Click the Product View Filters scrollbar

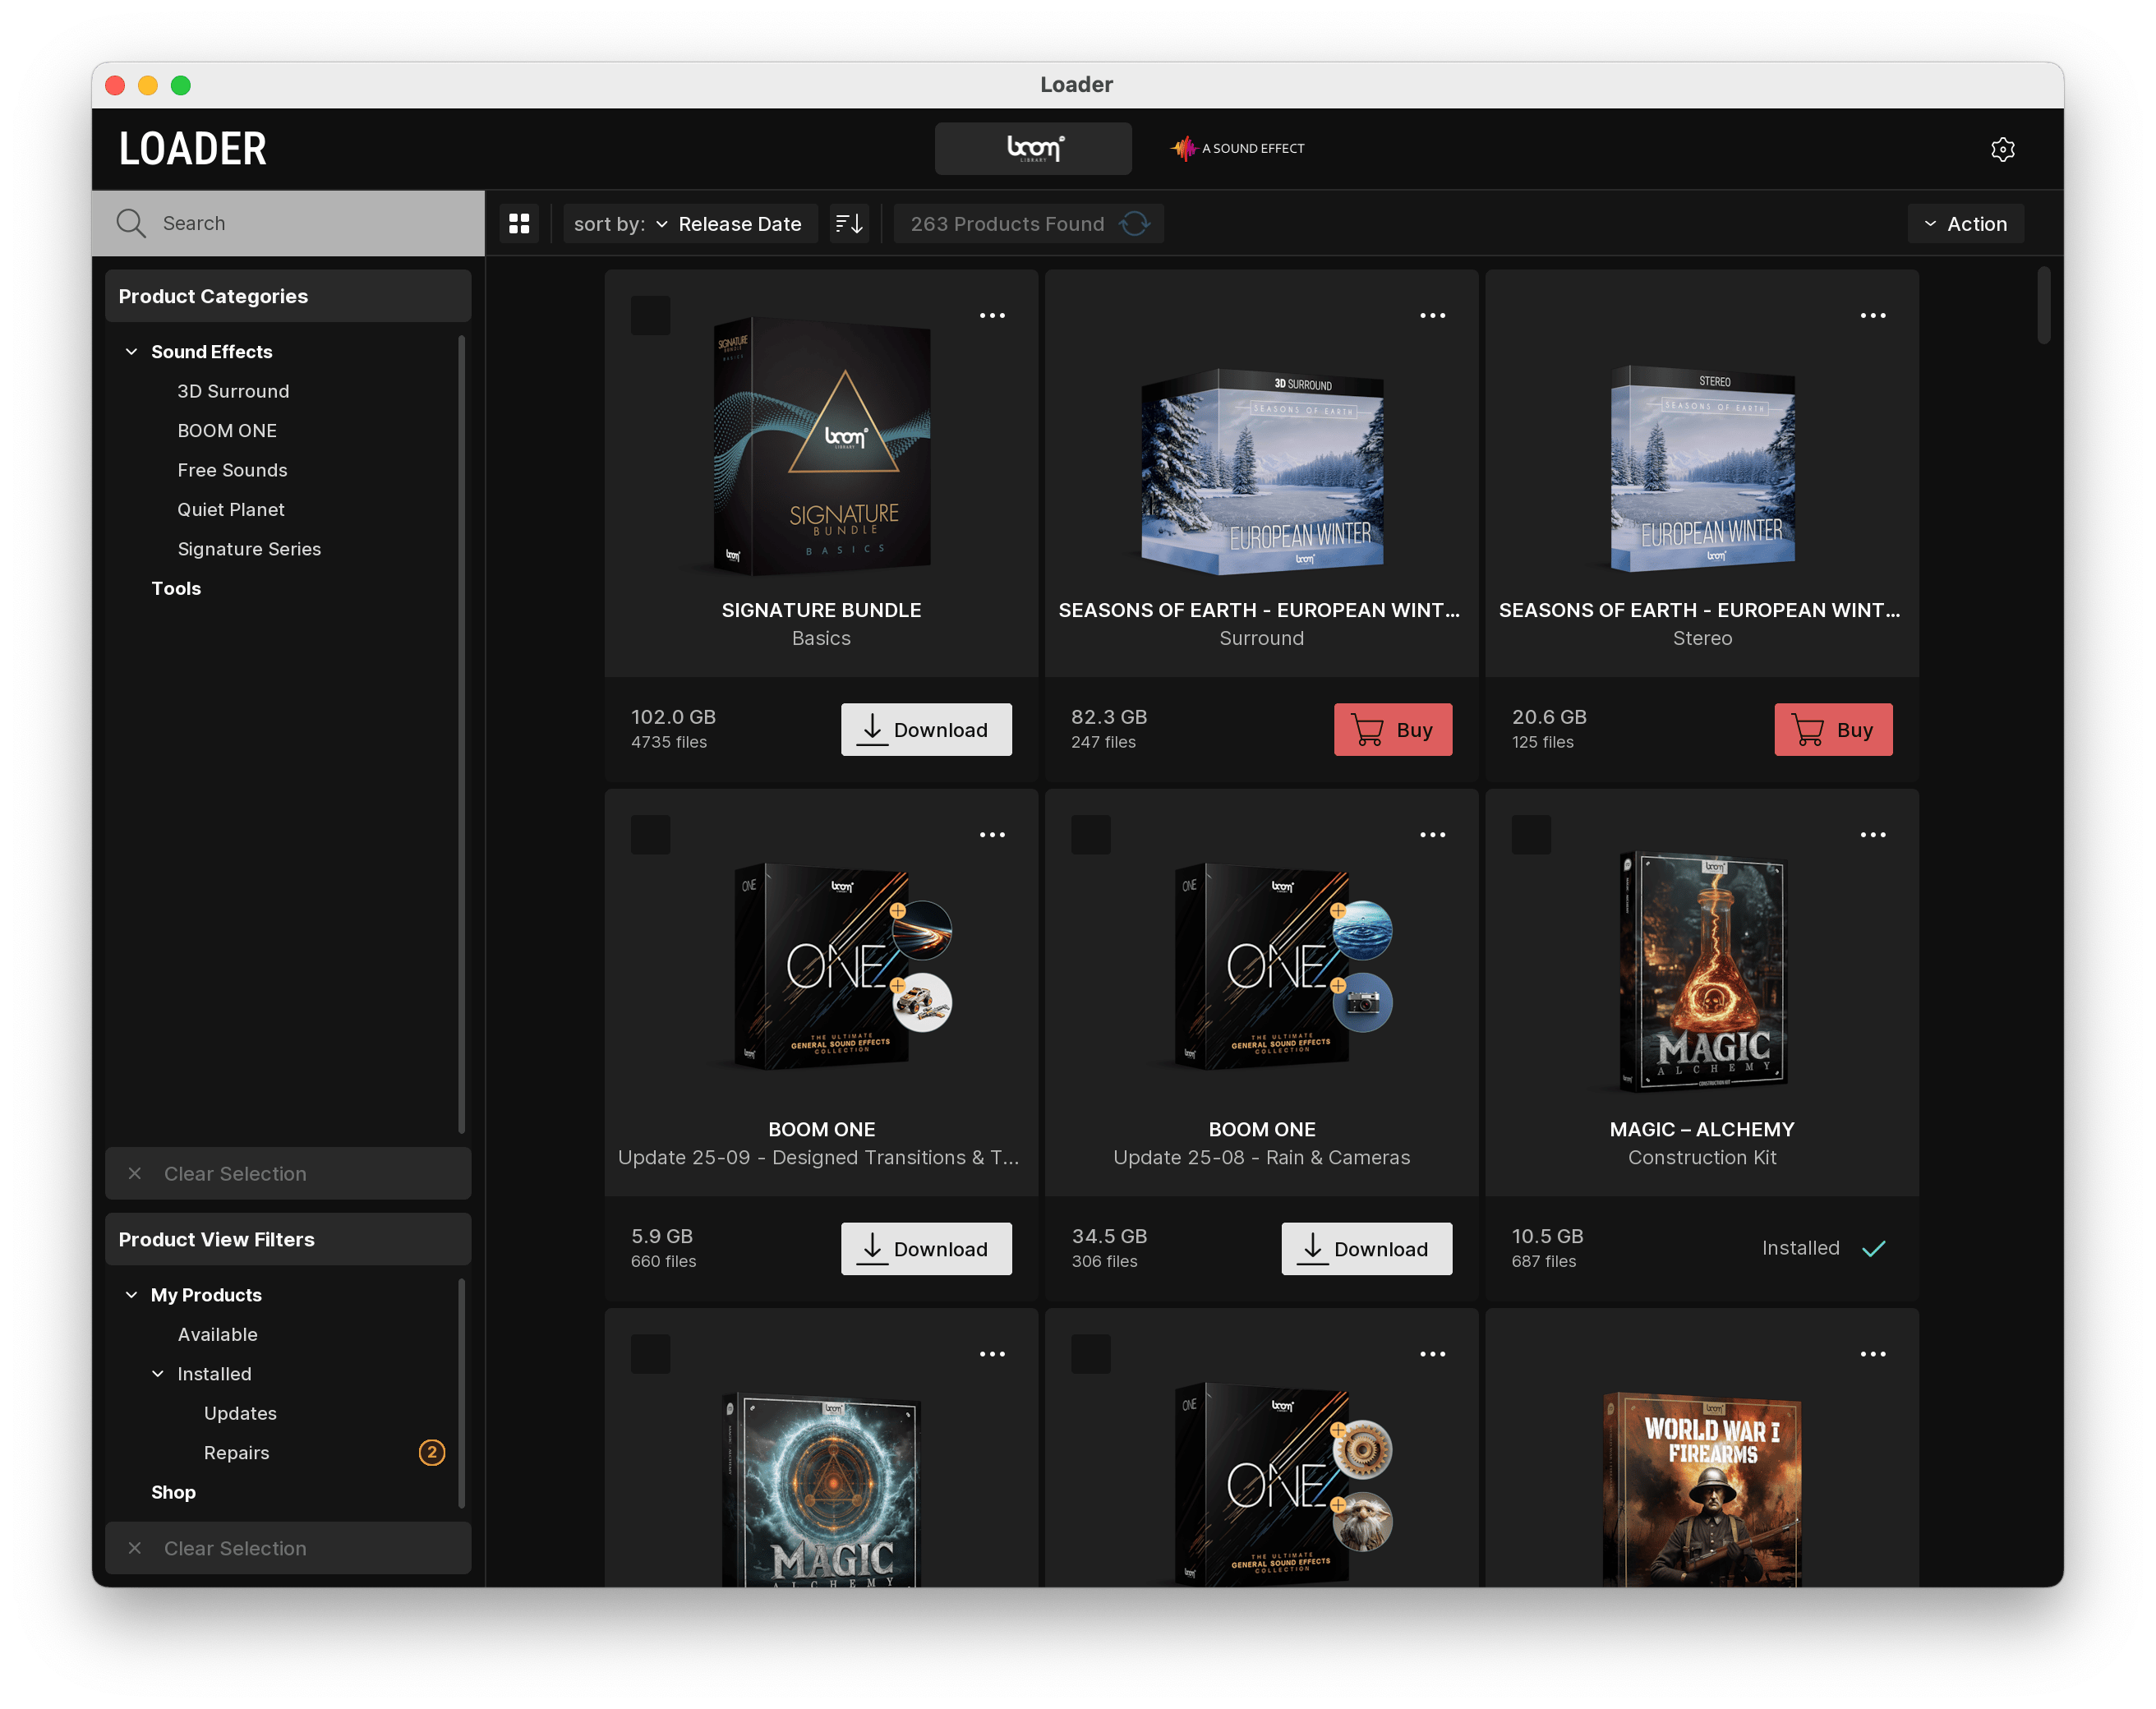pyautogui.click(x=461, y=1392)
